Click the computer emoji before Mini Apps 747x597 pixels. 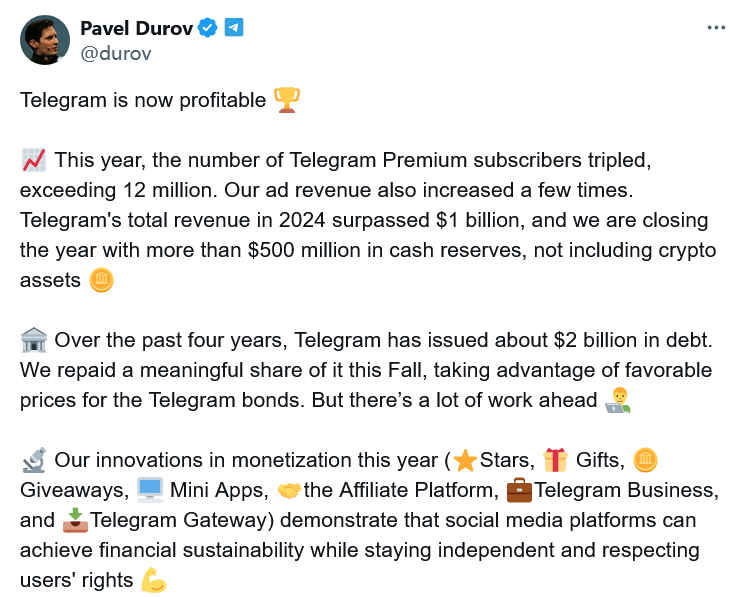(150, 490)
